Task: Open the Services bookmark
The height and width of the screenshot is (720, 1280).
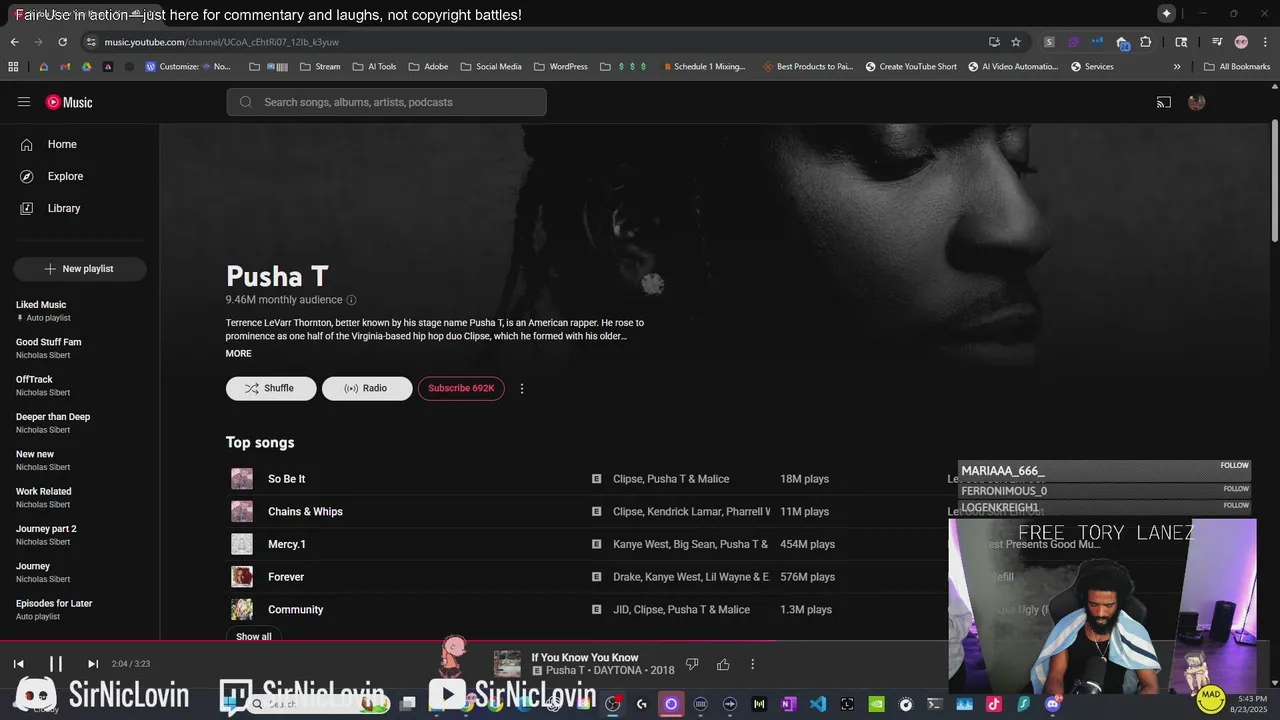Action: pyautogui.click(x=1092, y=67)
